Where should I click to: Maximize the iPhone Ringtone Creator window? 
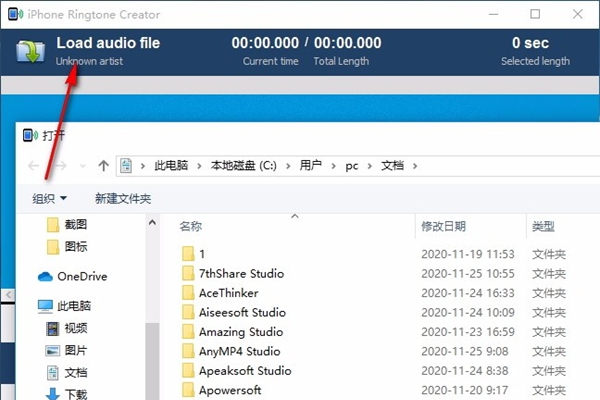pyautogui.click(x=535, y=14)
